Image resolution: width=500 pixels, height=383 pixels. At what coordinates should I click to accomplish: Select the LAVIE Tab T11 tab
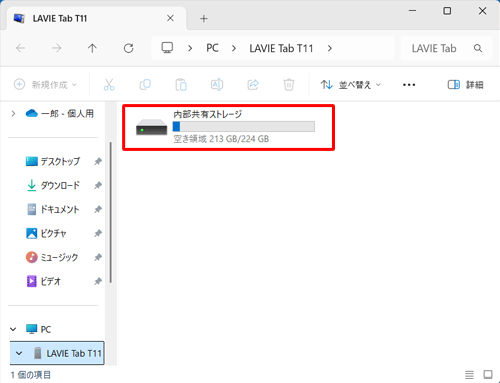coord(97,18)
